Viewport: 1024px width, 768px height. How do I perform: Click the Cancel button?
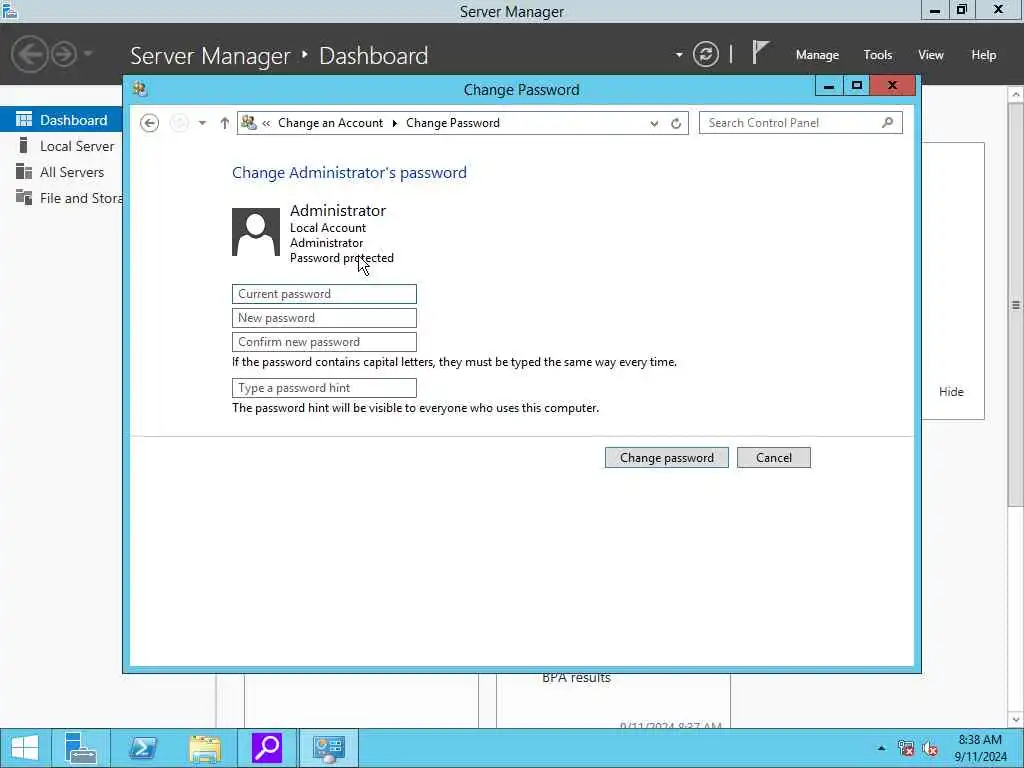[774, 458]
